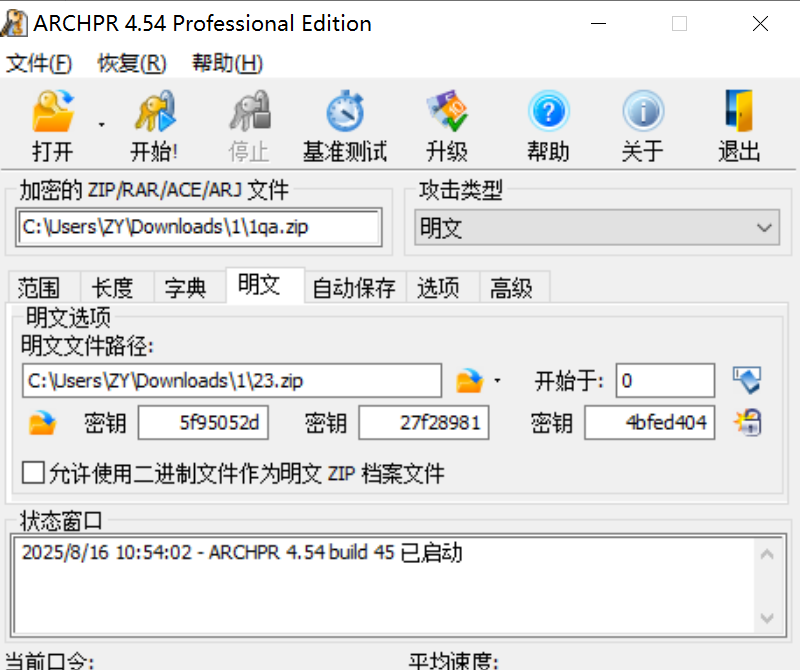Viewport: 800px width, 670px height.
Task: Browse for plaintext file via folder icon
Action: [x=469, y=381]
